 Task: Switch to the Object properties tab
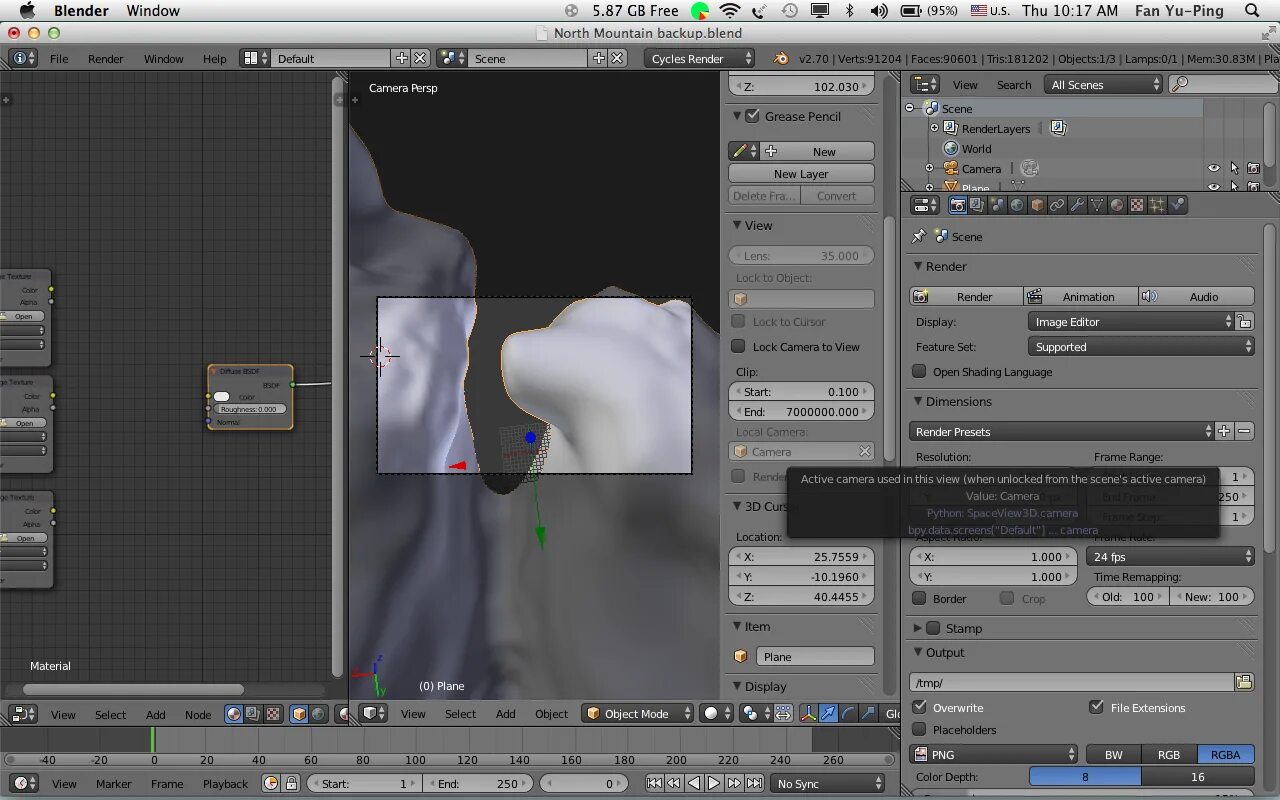(1037, 205)
